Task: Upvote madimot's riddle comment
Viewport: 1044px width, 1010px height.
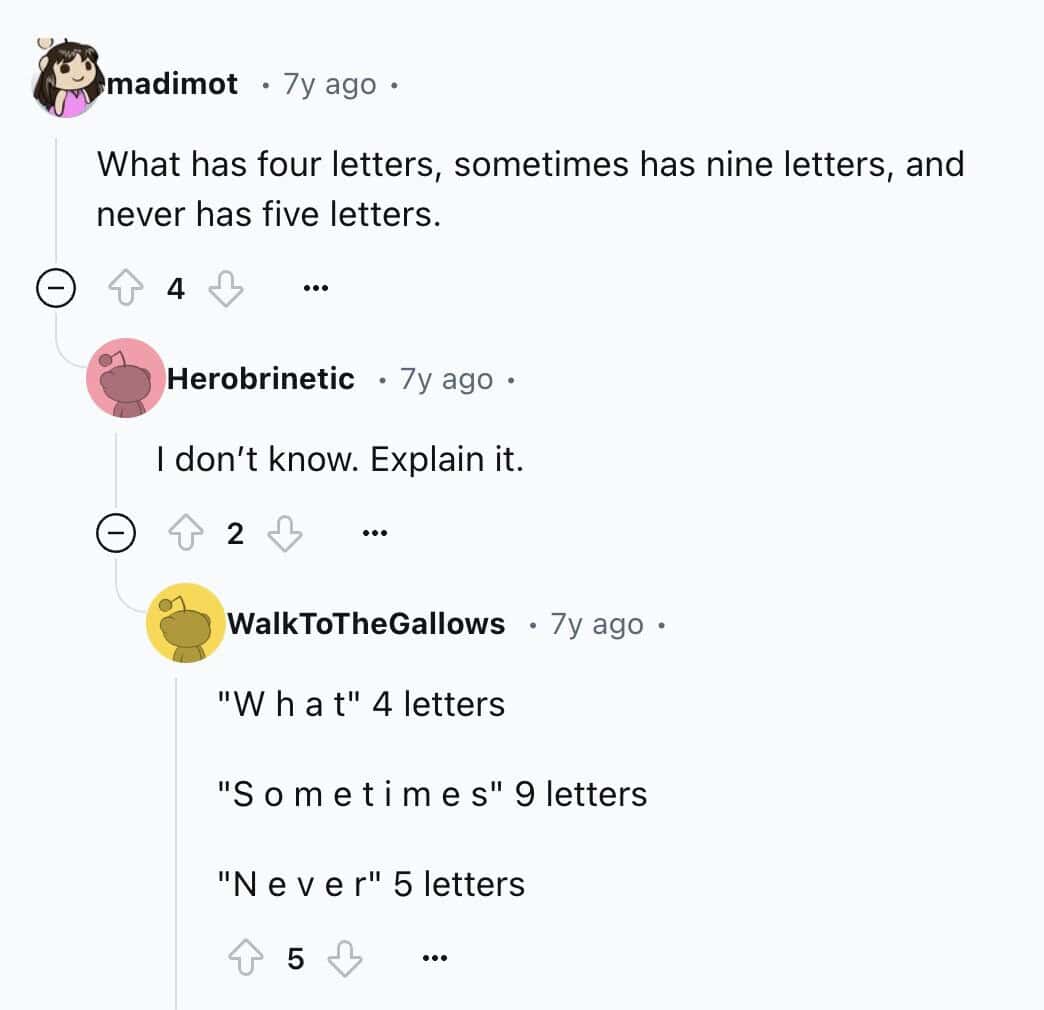Action: pyautogui.click(x=124, y=290)
